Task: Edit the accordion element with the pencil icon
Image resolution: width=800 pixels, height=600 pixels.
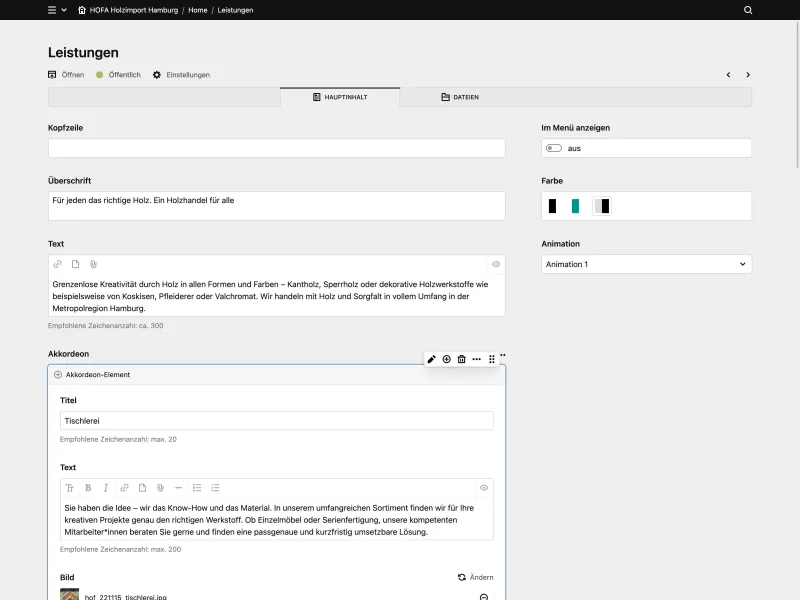Action: coord(431,359)
